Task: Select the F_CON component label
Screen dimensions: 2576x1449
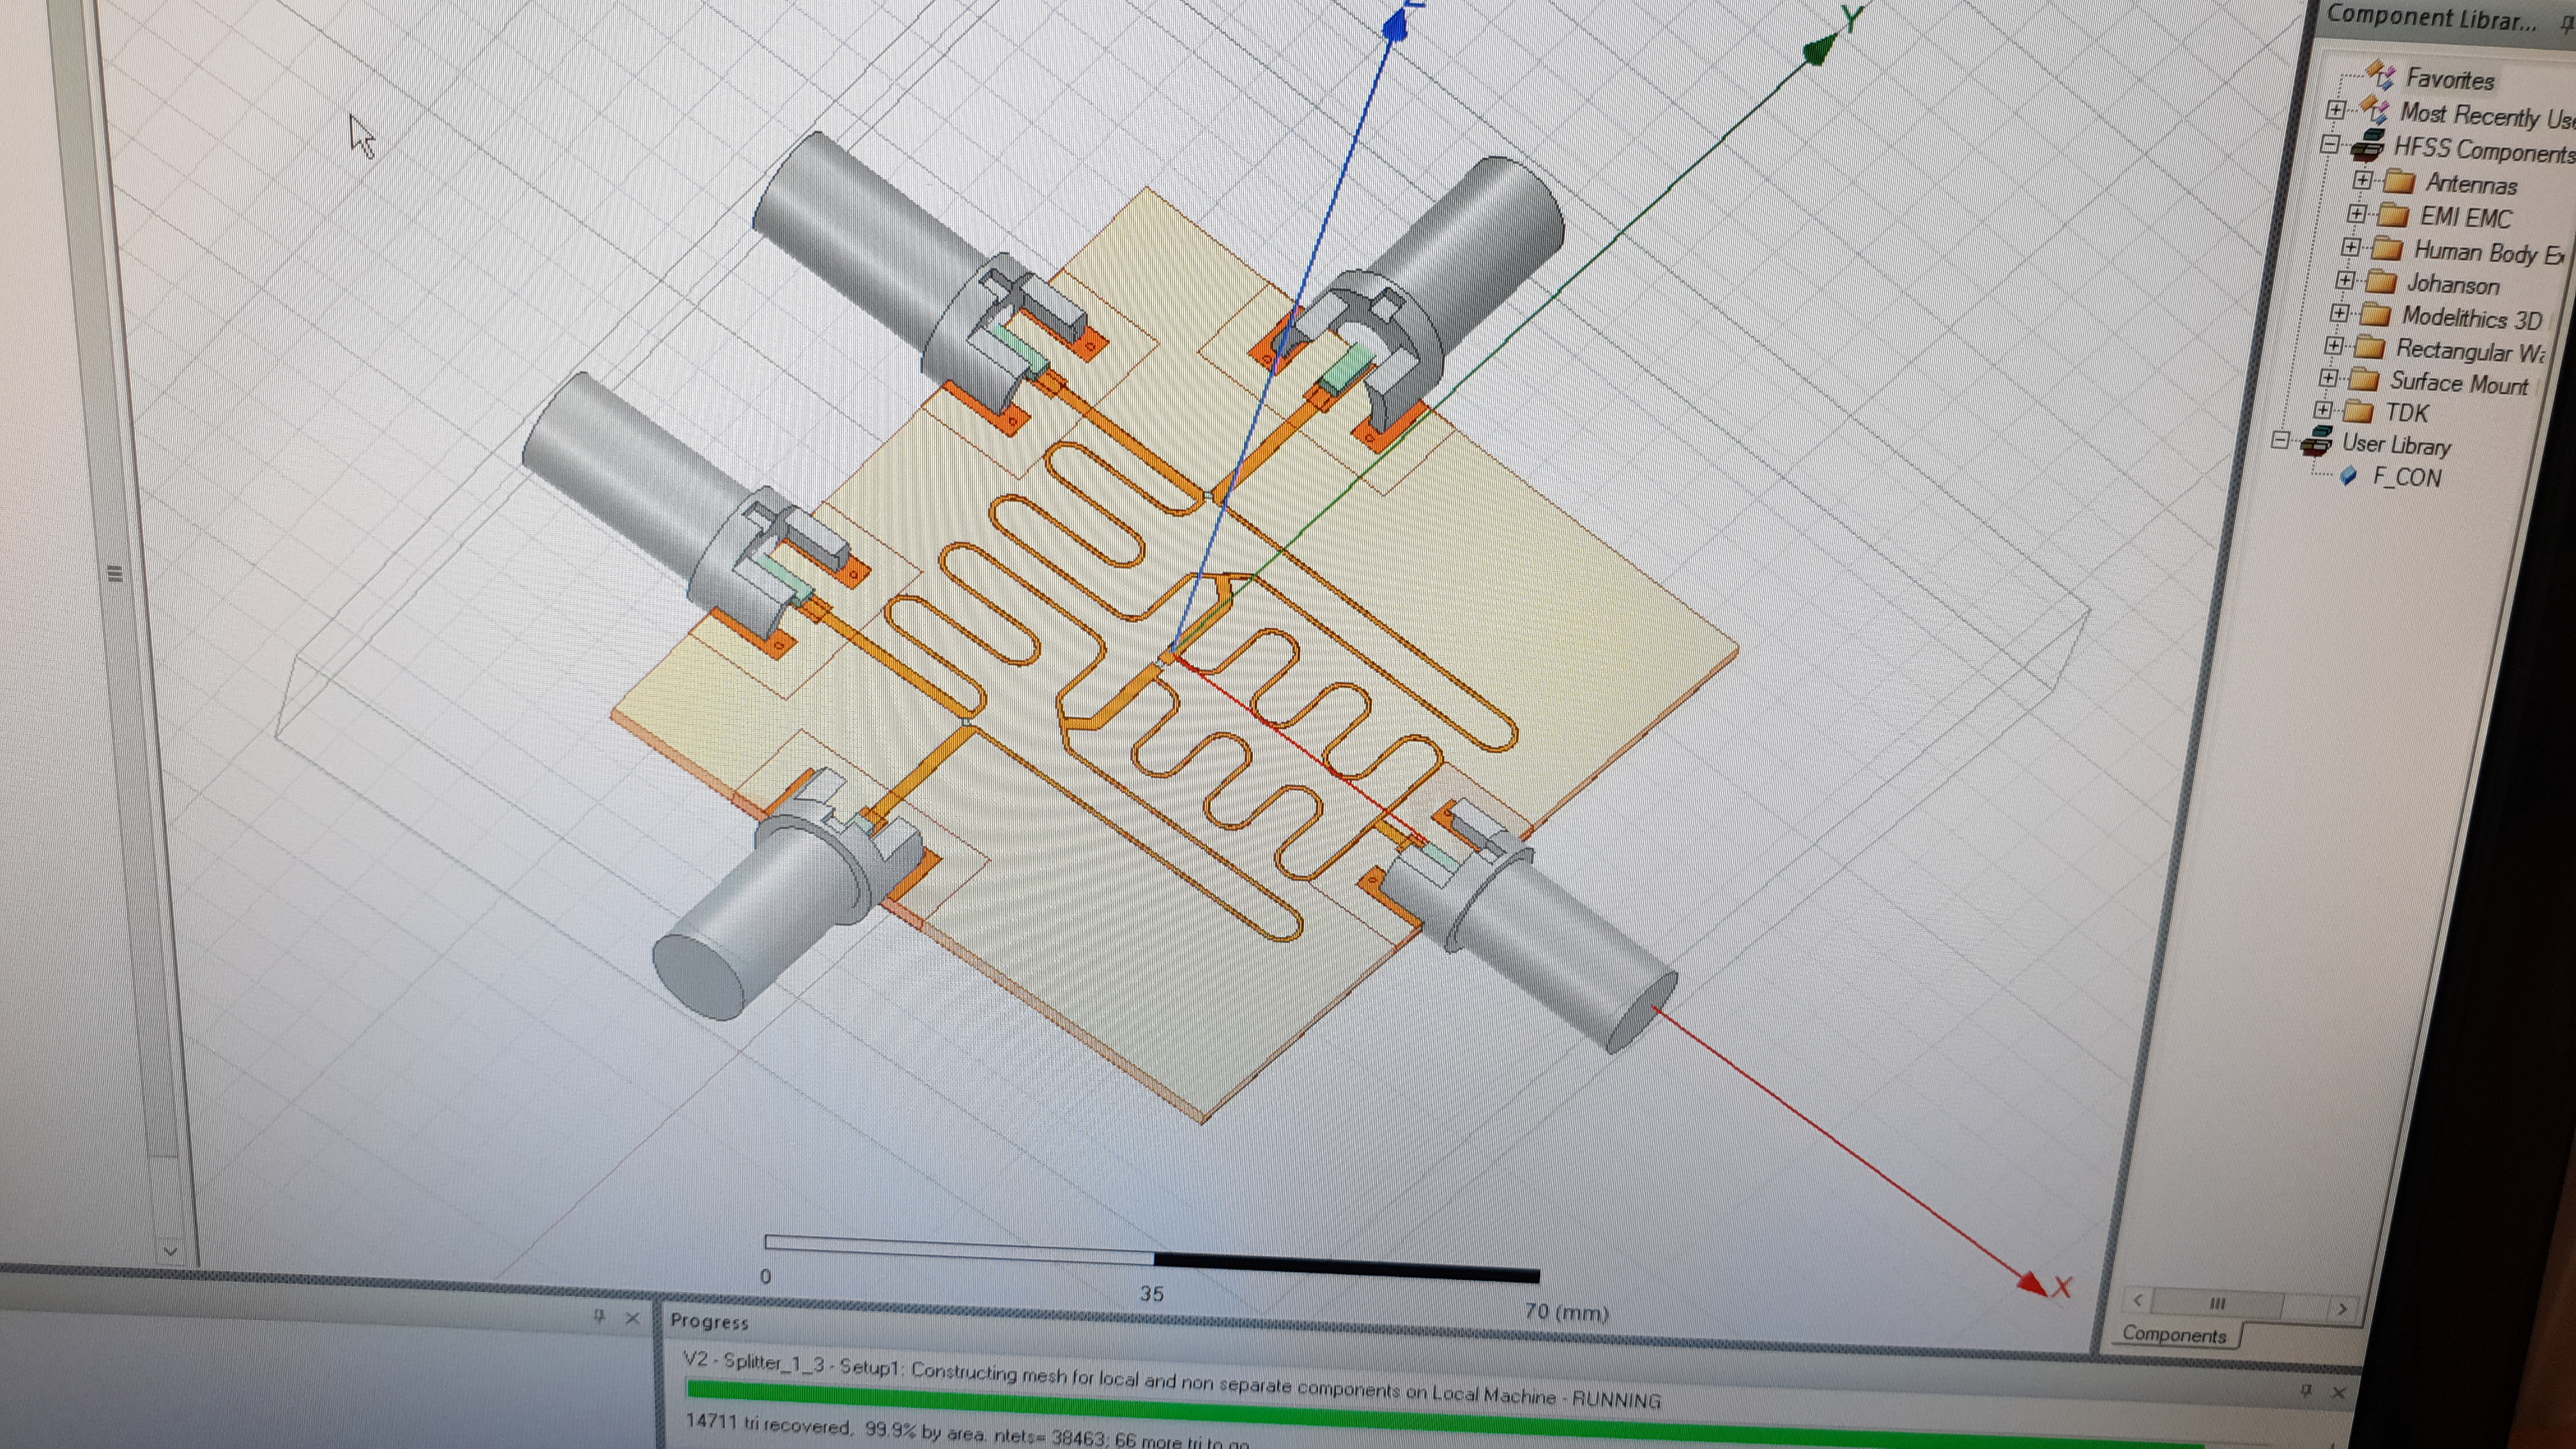Action: (x=2407, y=477)
